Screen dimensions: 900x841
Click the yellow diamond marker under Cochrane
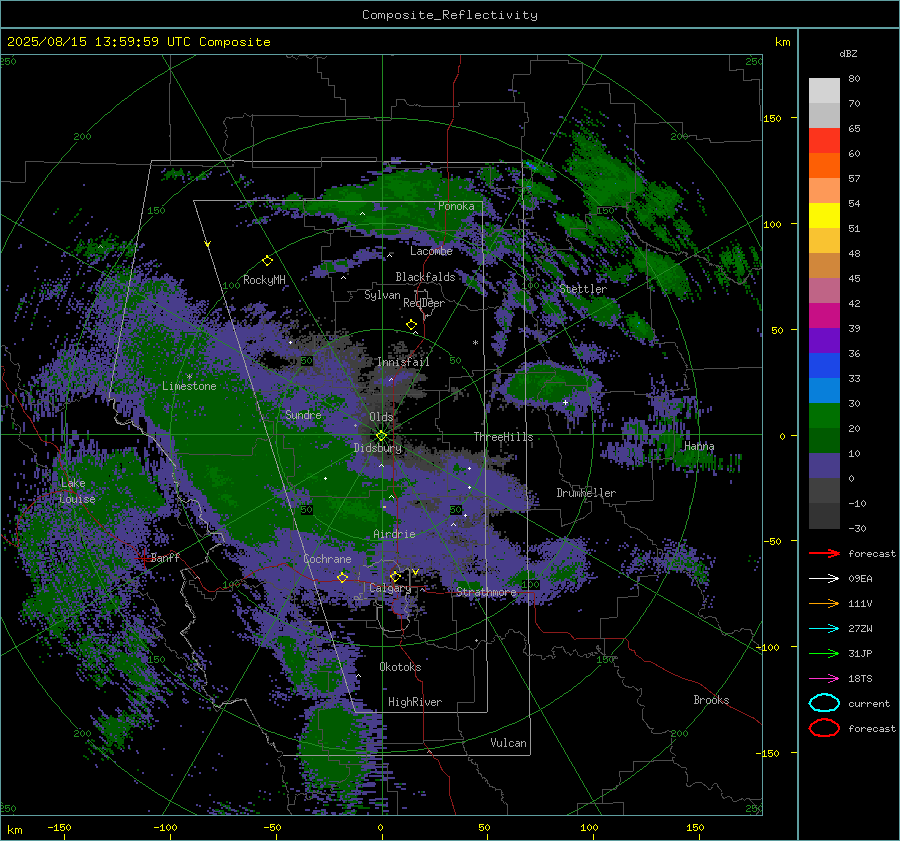343,577
